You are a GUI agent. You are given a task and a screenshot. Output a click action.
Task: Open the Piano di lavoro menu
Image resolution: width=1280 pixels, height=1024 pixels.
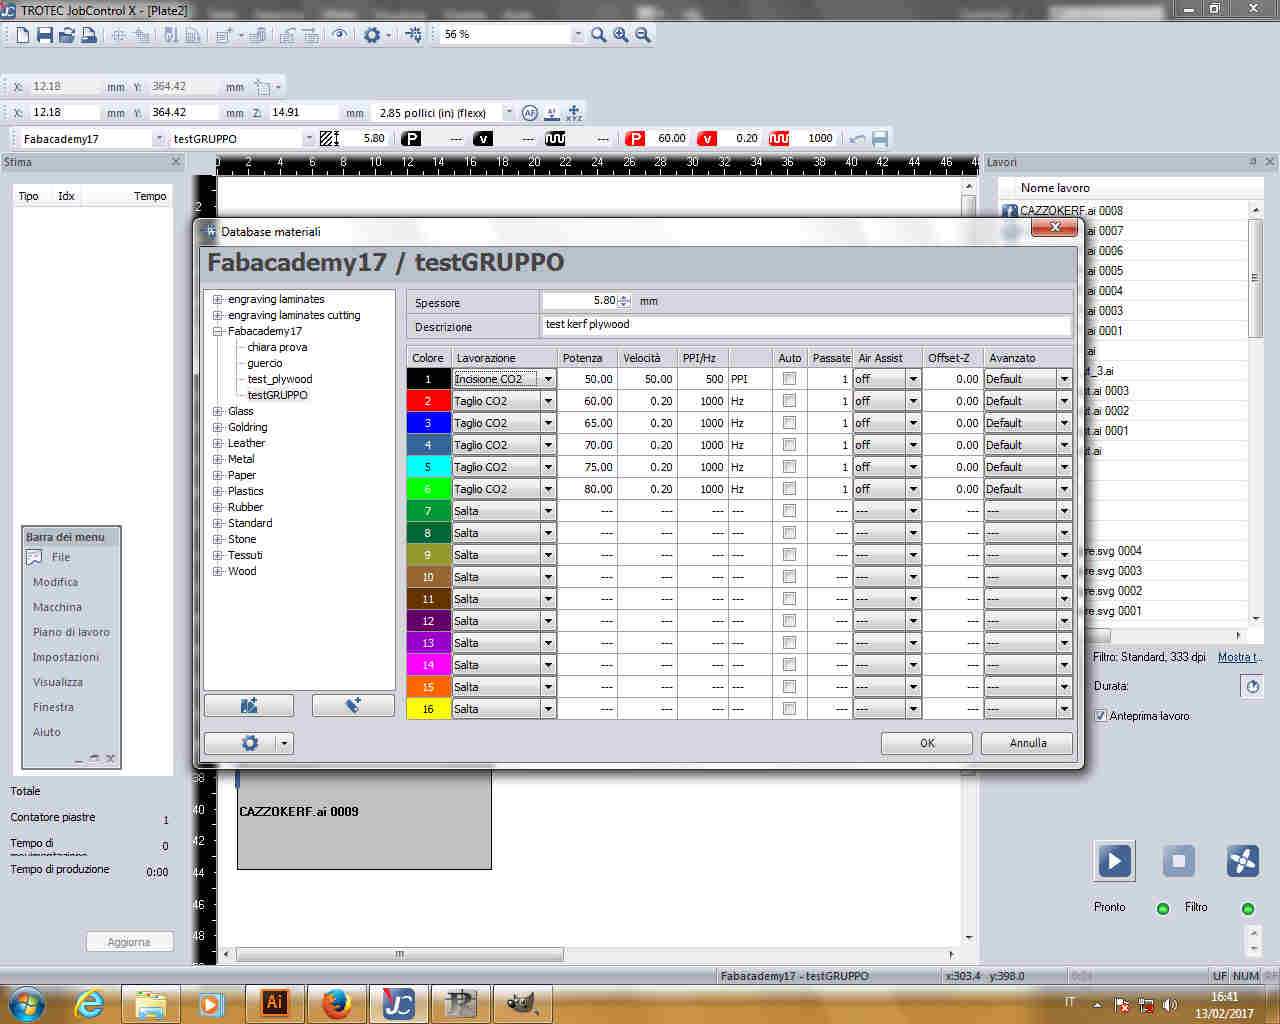[x=71, y=632]
